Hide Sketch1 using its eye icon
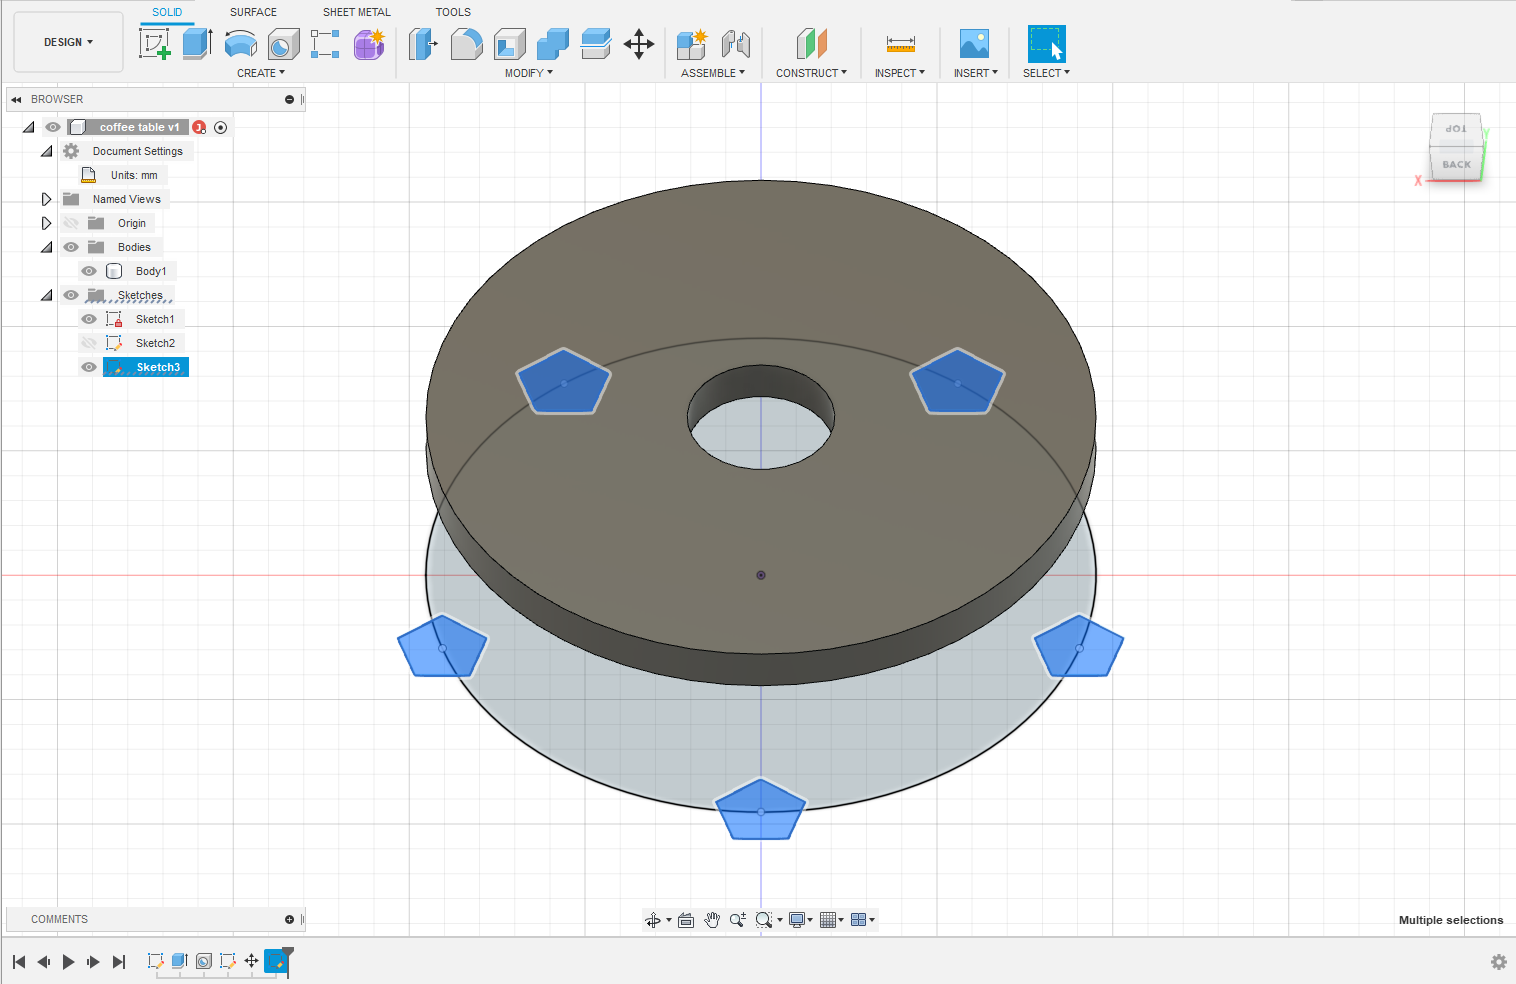Image resolution: width=1516 pixels, height=984 pixels. point(89,319)
